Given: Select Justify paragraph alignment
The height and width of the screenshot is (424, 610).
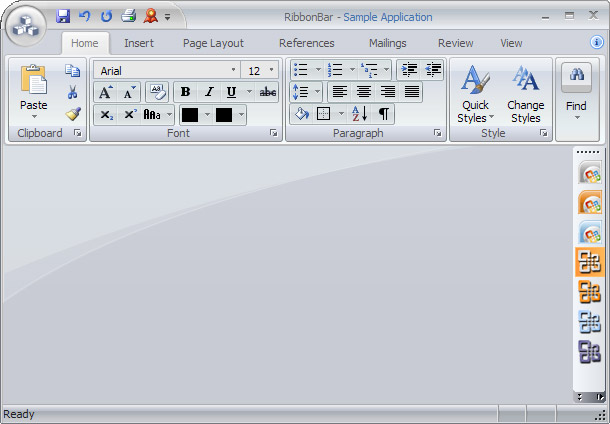Looking at the screenshot, I should pyautogui.click(x=411, y=92).
